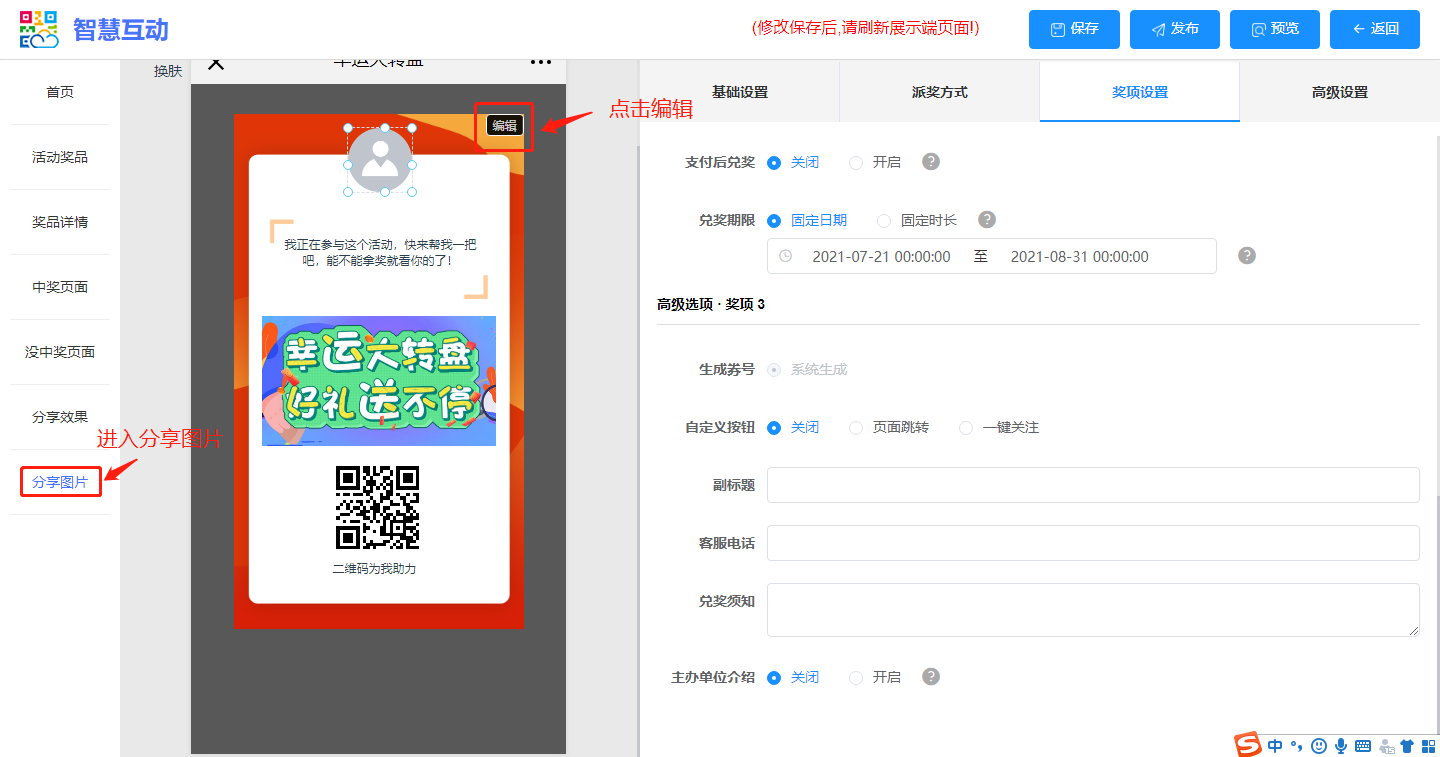Toggle Sogou 中 language mode switch
This screenshot has height=757, width=1440.
click(x=1275, y=746)
